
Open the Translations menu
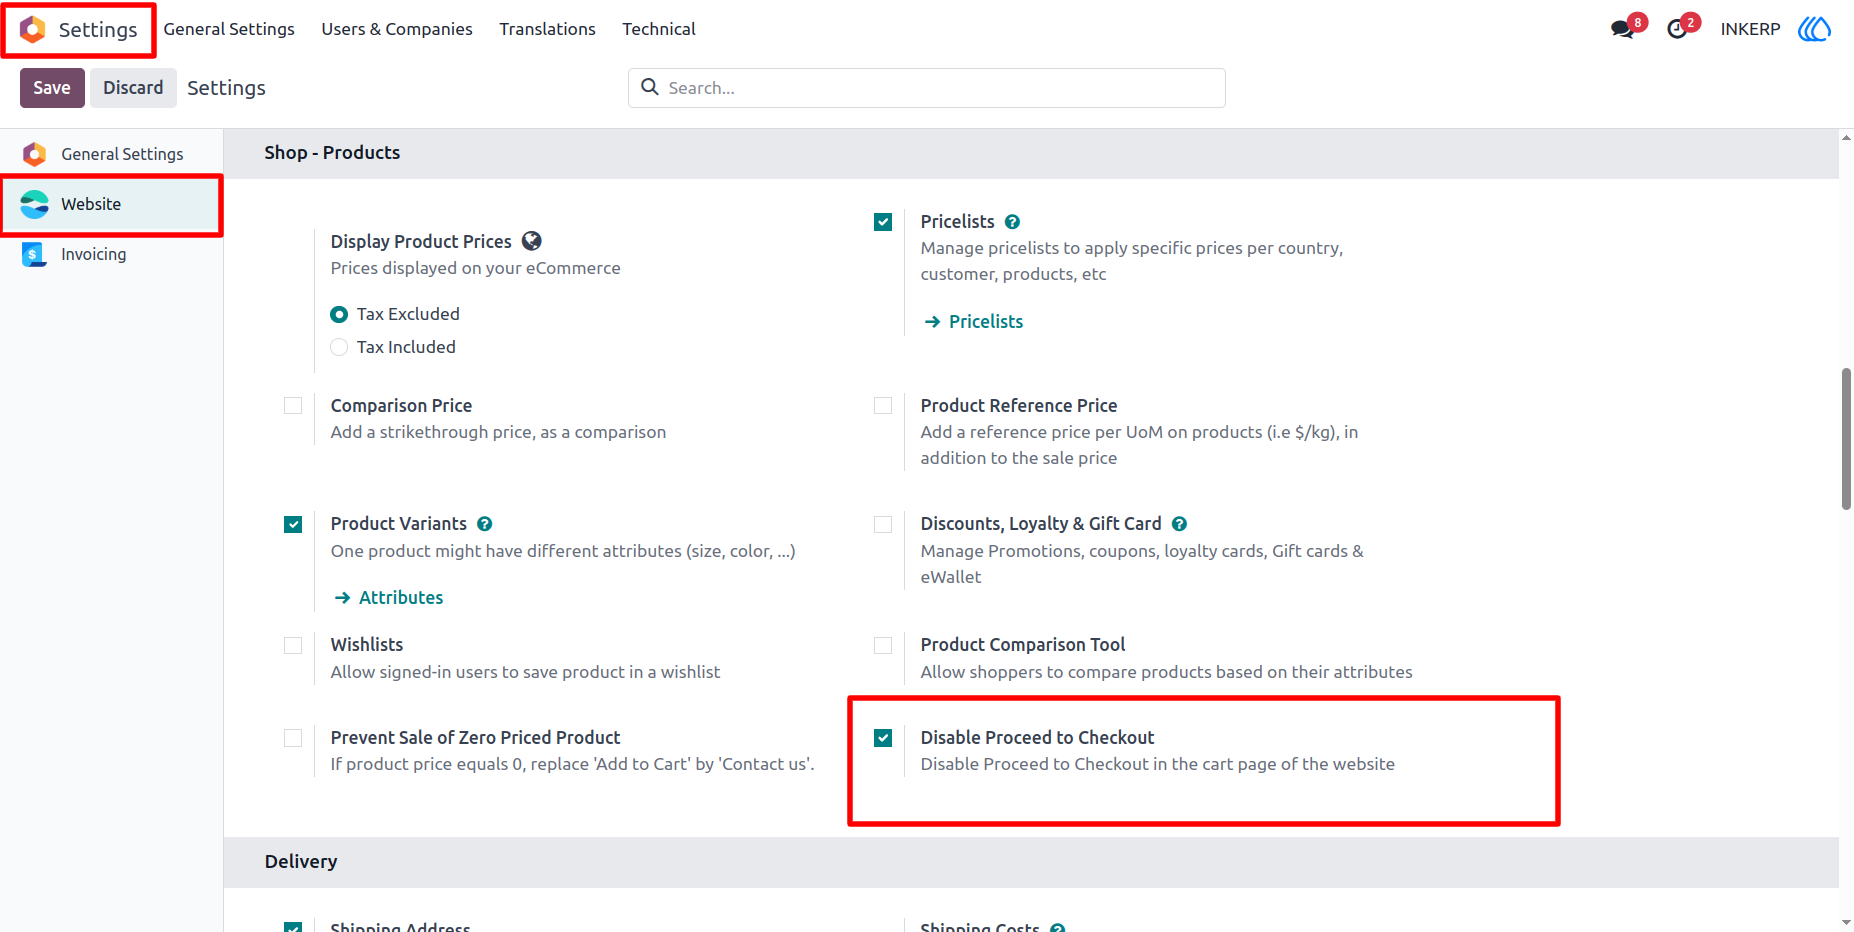(x=547, y=29)
